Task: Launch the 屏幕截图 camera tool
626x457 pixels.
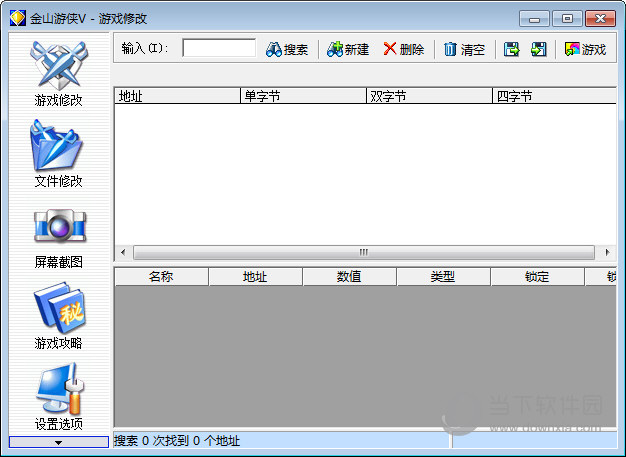Action: click(59, 237)
